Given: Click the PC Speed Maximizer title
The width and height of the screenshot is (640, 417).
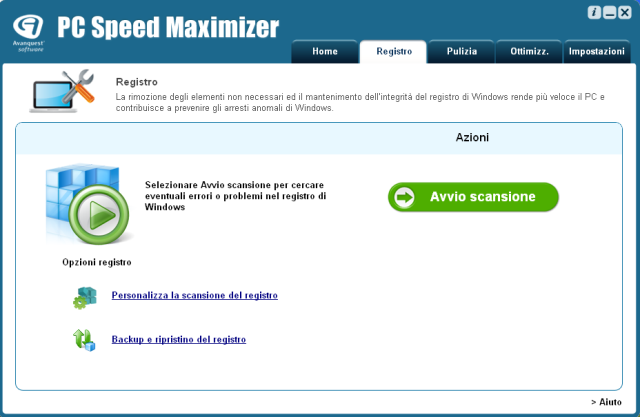Looking at the screenshot, I should coord(168,27).
